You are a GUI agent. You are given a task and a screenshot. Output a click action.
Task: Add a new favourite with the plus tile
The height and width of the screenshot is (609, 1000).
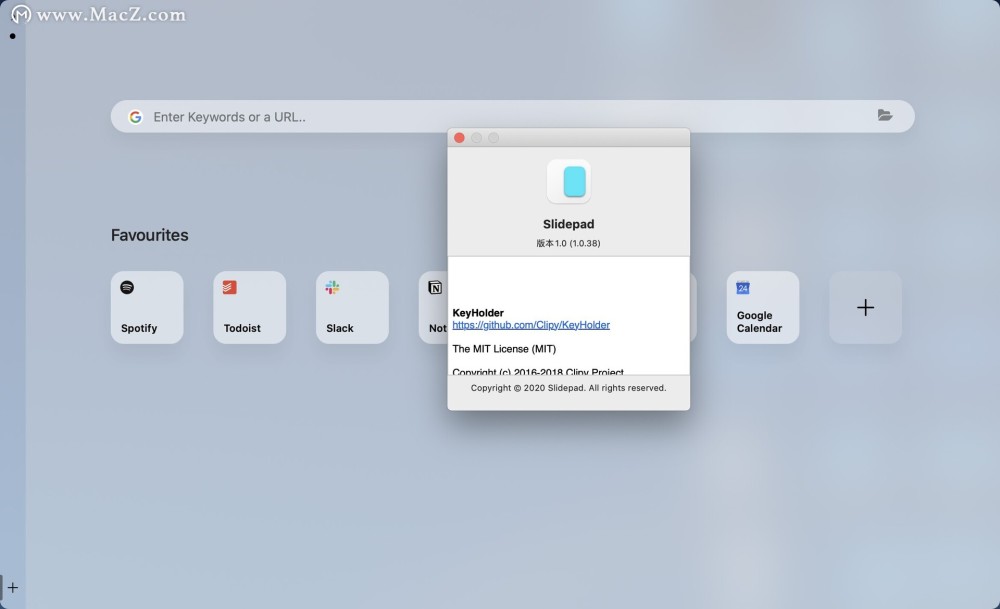click(x=865, y=307)
